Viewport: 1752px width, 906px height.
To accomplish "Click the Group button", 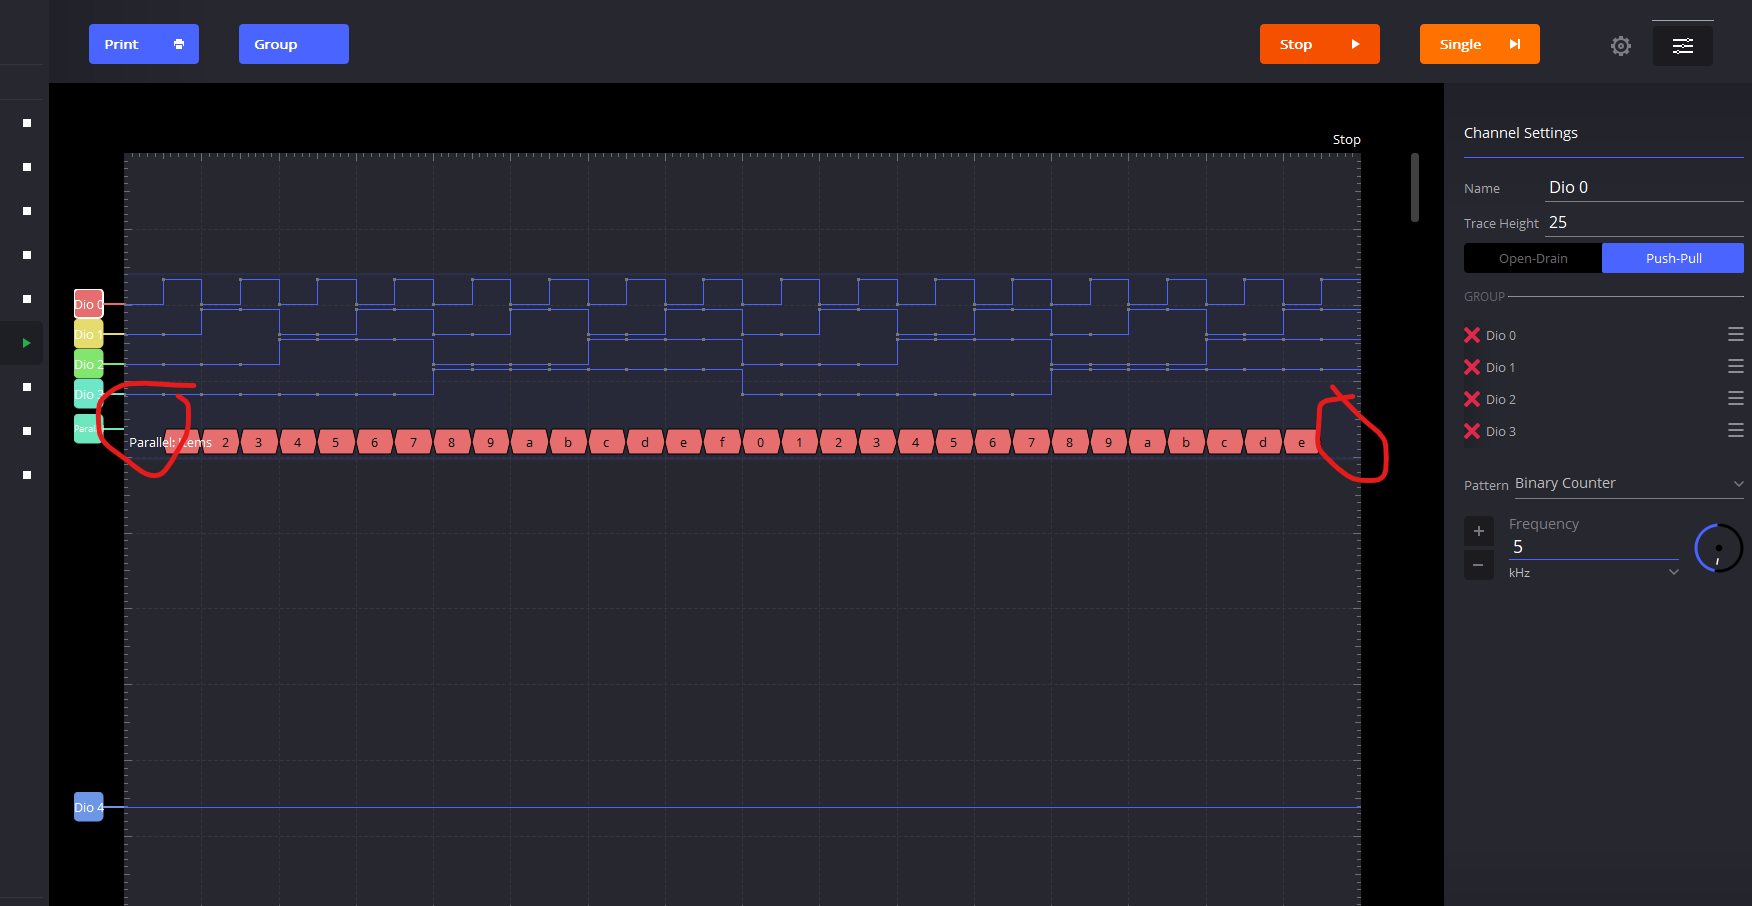I will tap(293, 44).
